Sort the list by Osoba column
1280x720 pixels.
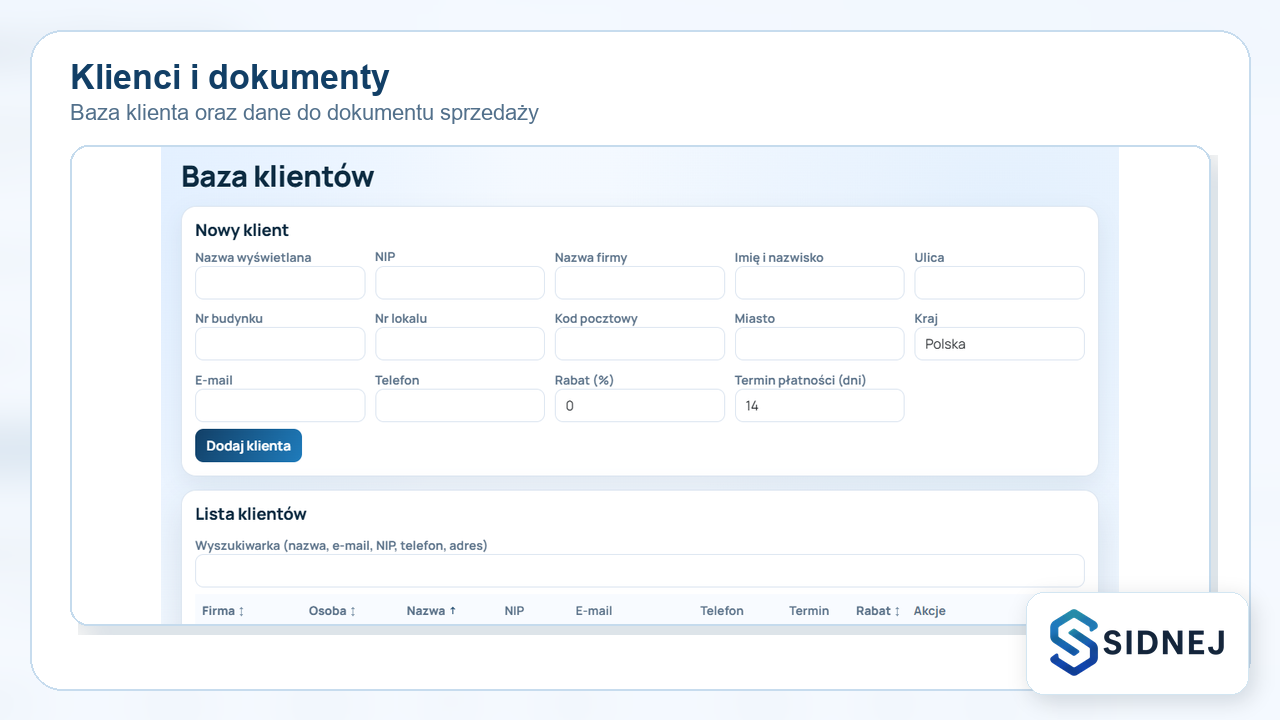tap(332, 611)
